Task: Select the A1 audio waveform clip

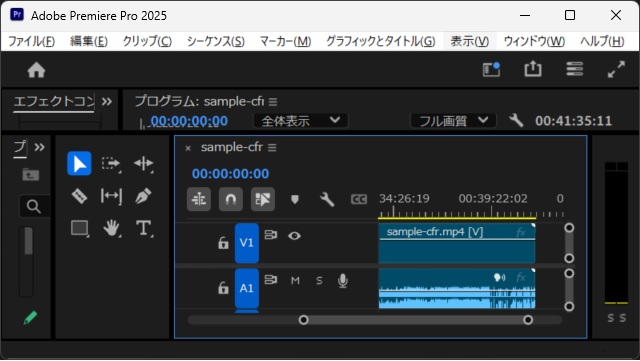Action: pyautogui.click(x=457, y=288)
